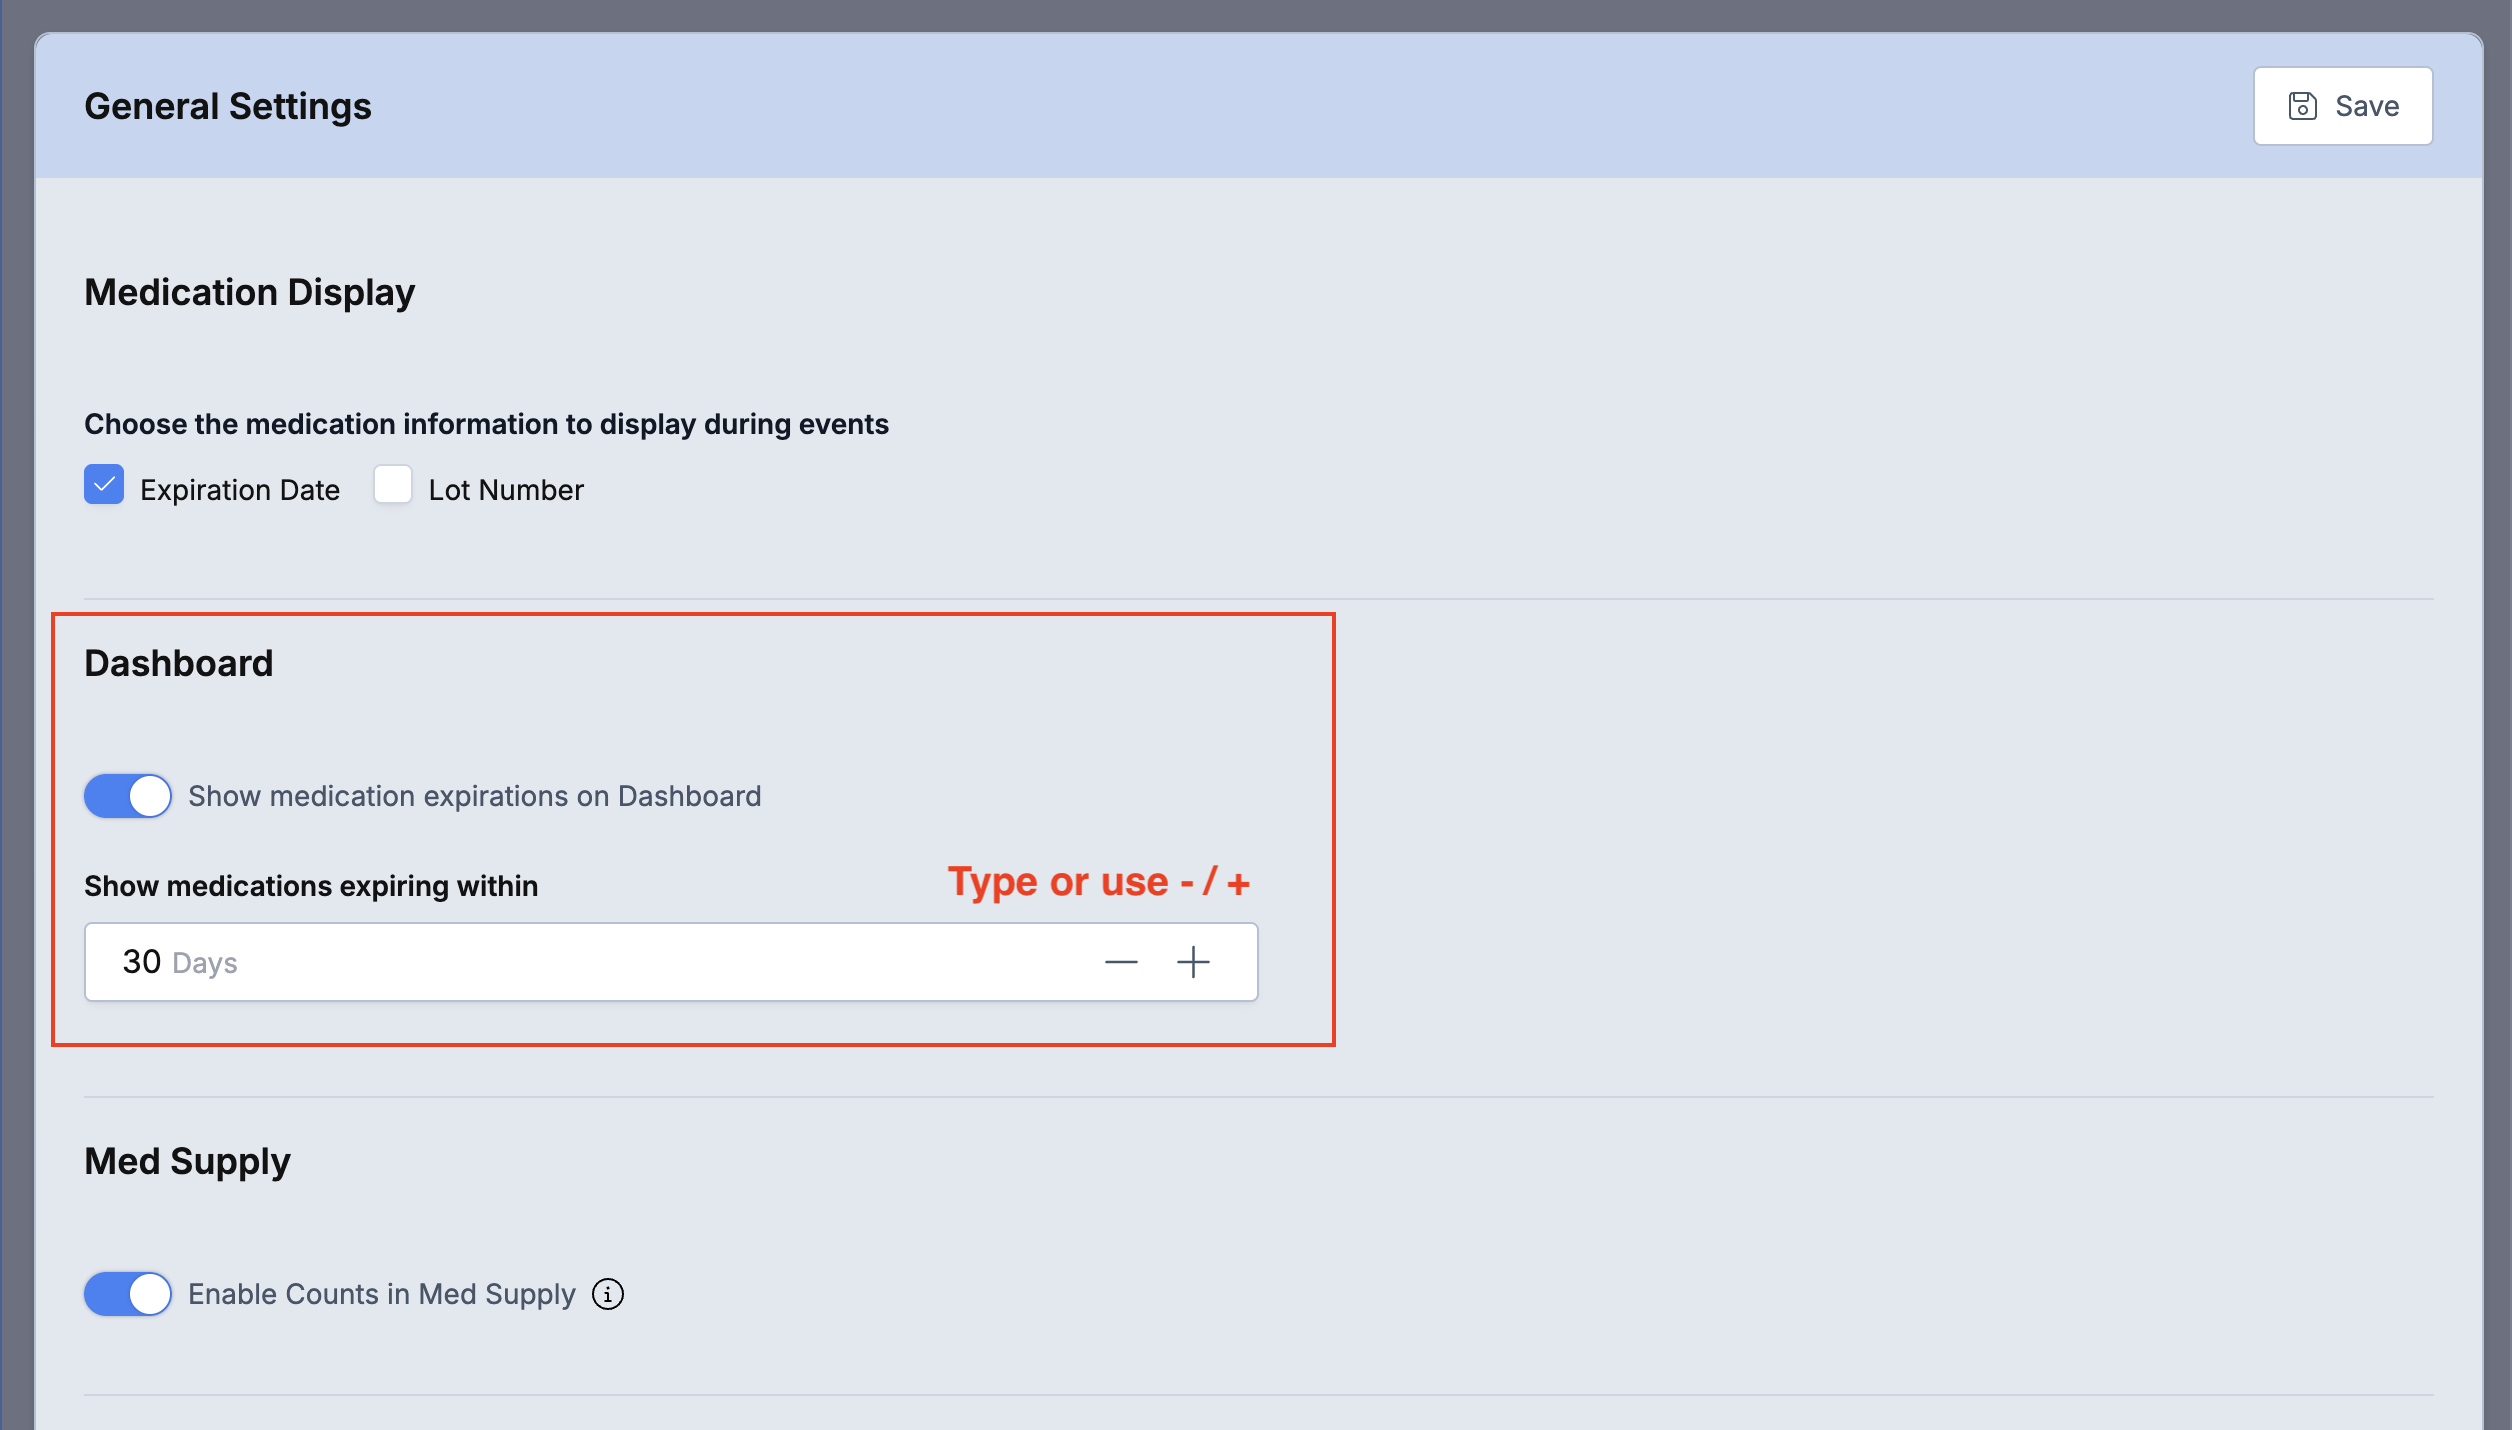
Task: Click the General Settings heading
Action: (x=228, y=106)
